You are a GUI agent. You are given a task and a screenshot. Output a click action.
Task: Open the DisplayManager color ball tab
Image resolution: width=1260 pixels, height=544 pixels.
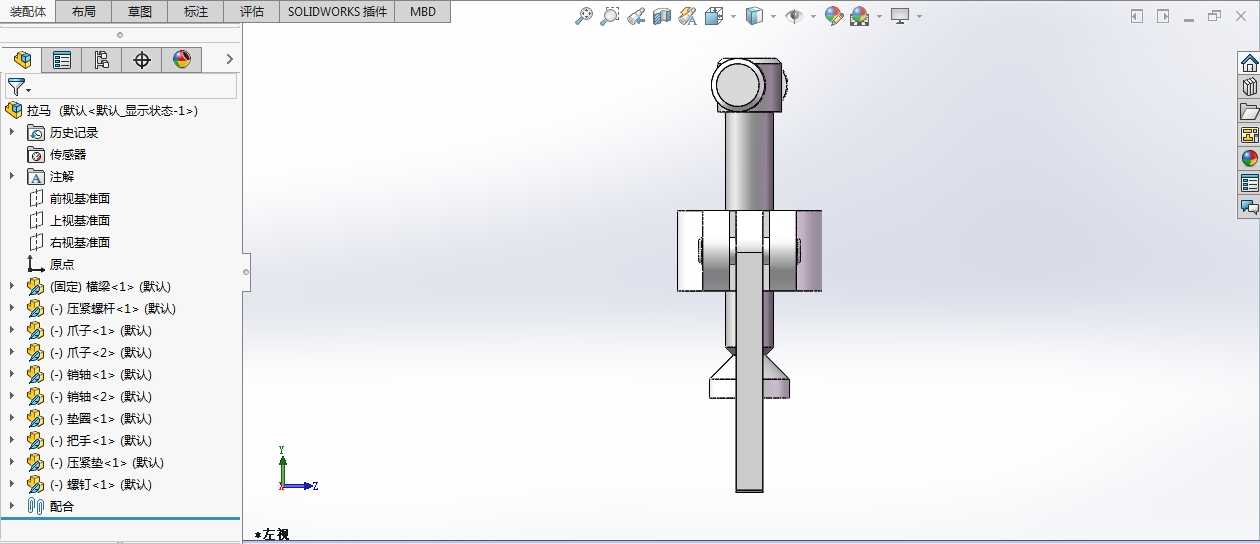point(182,60)
